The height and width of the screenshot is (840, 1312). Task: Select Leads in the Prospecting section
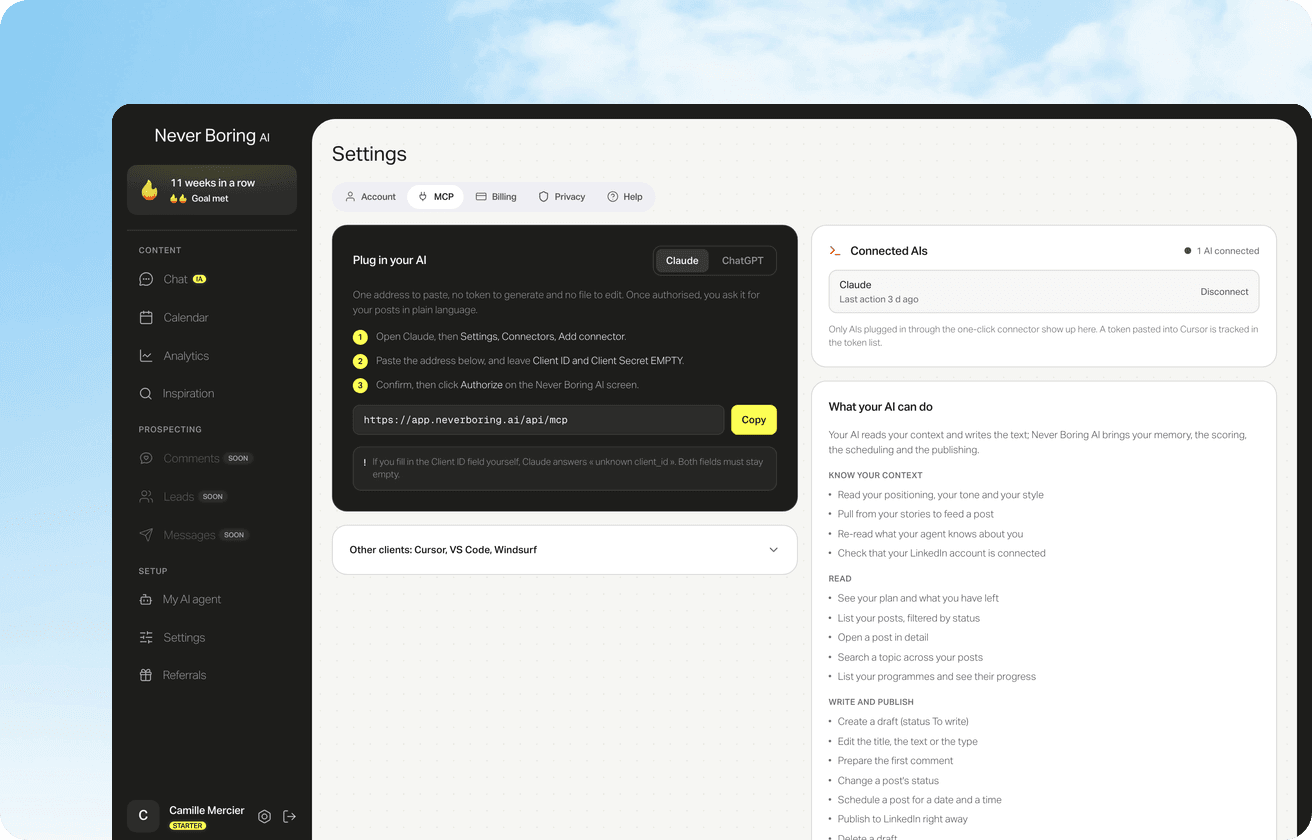[x=182, y=496]
